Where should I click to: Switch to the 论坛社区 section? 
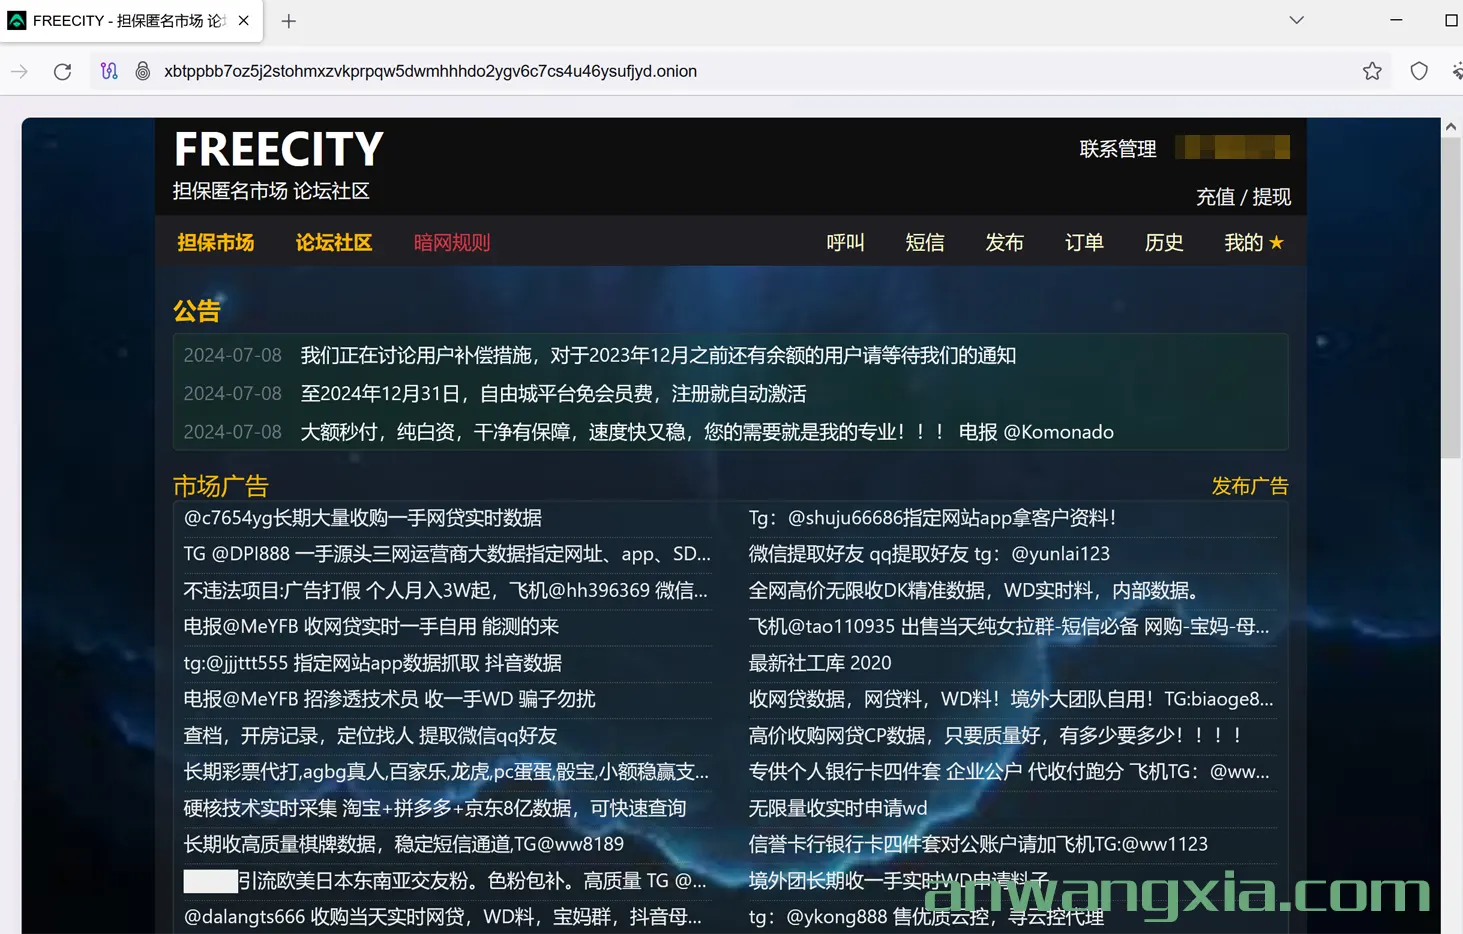(333, 242)
